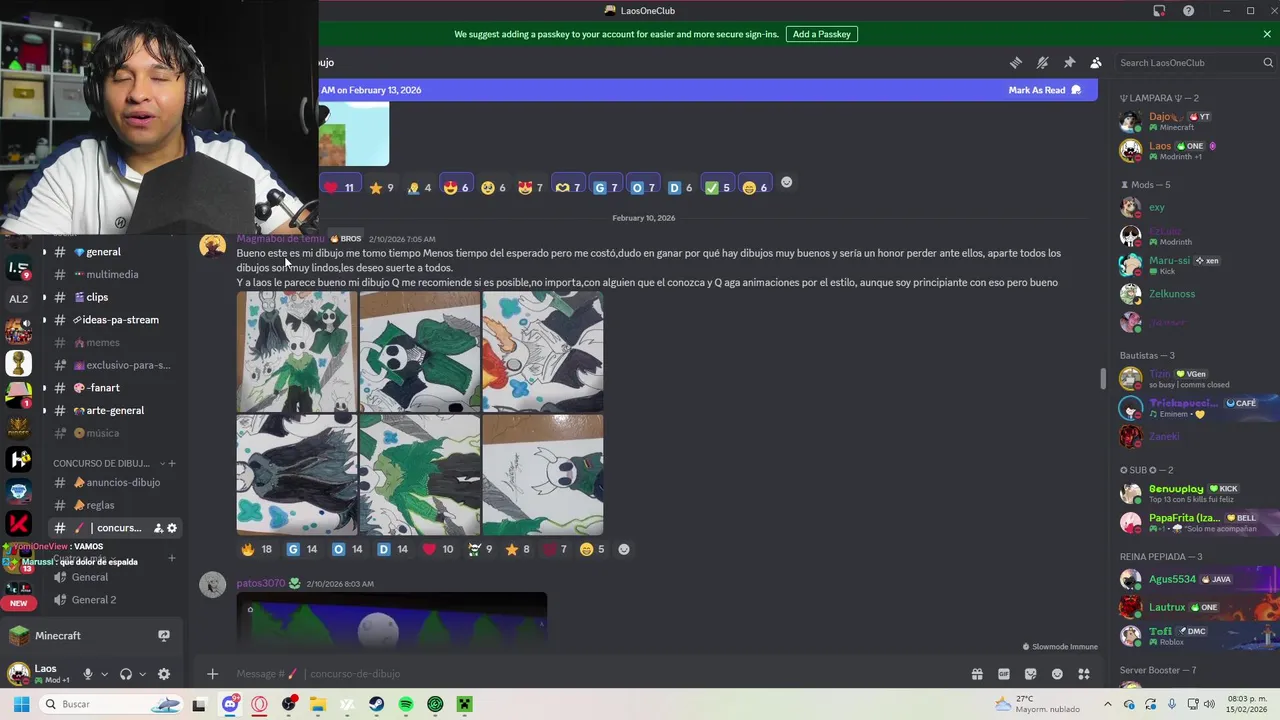Open edit channel gear on concurso channel
1280x720 pixels.
coord(172,528)
